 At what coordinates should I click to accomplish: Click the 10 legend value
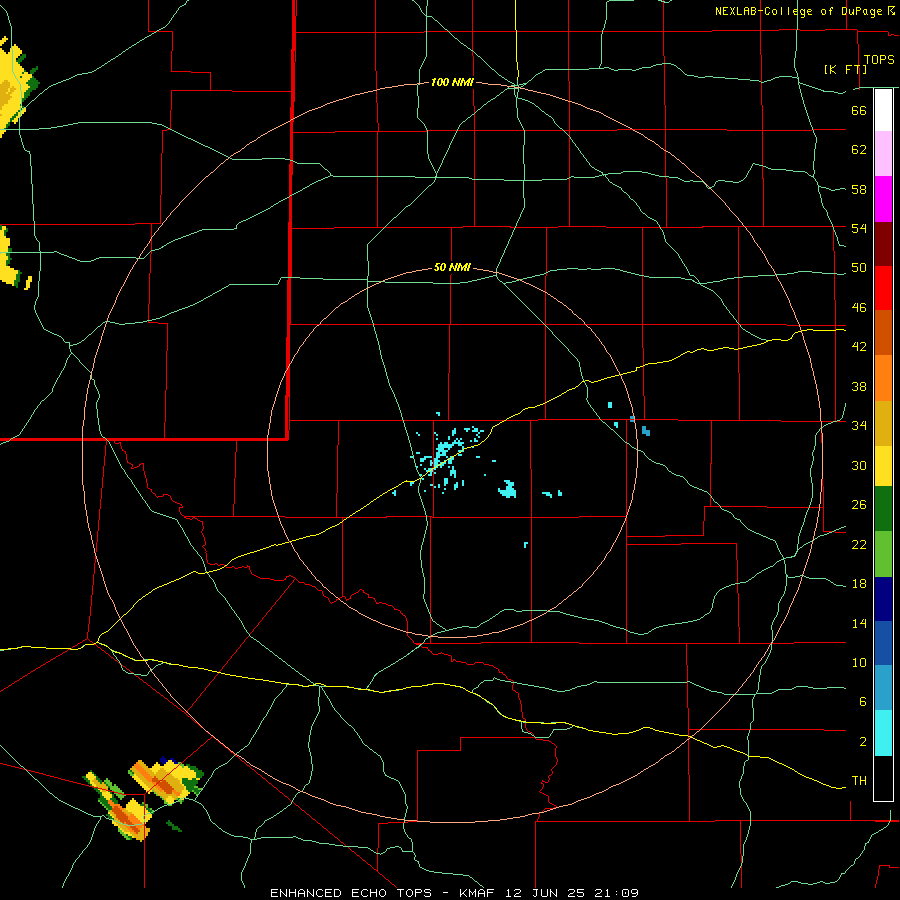[859, 663]
